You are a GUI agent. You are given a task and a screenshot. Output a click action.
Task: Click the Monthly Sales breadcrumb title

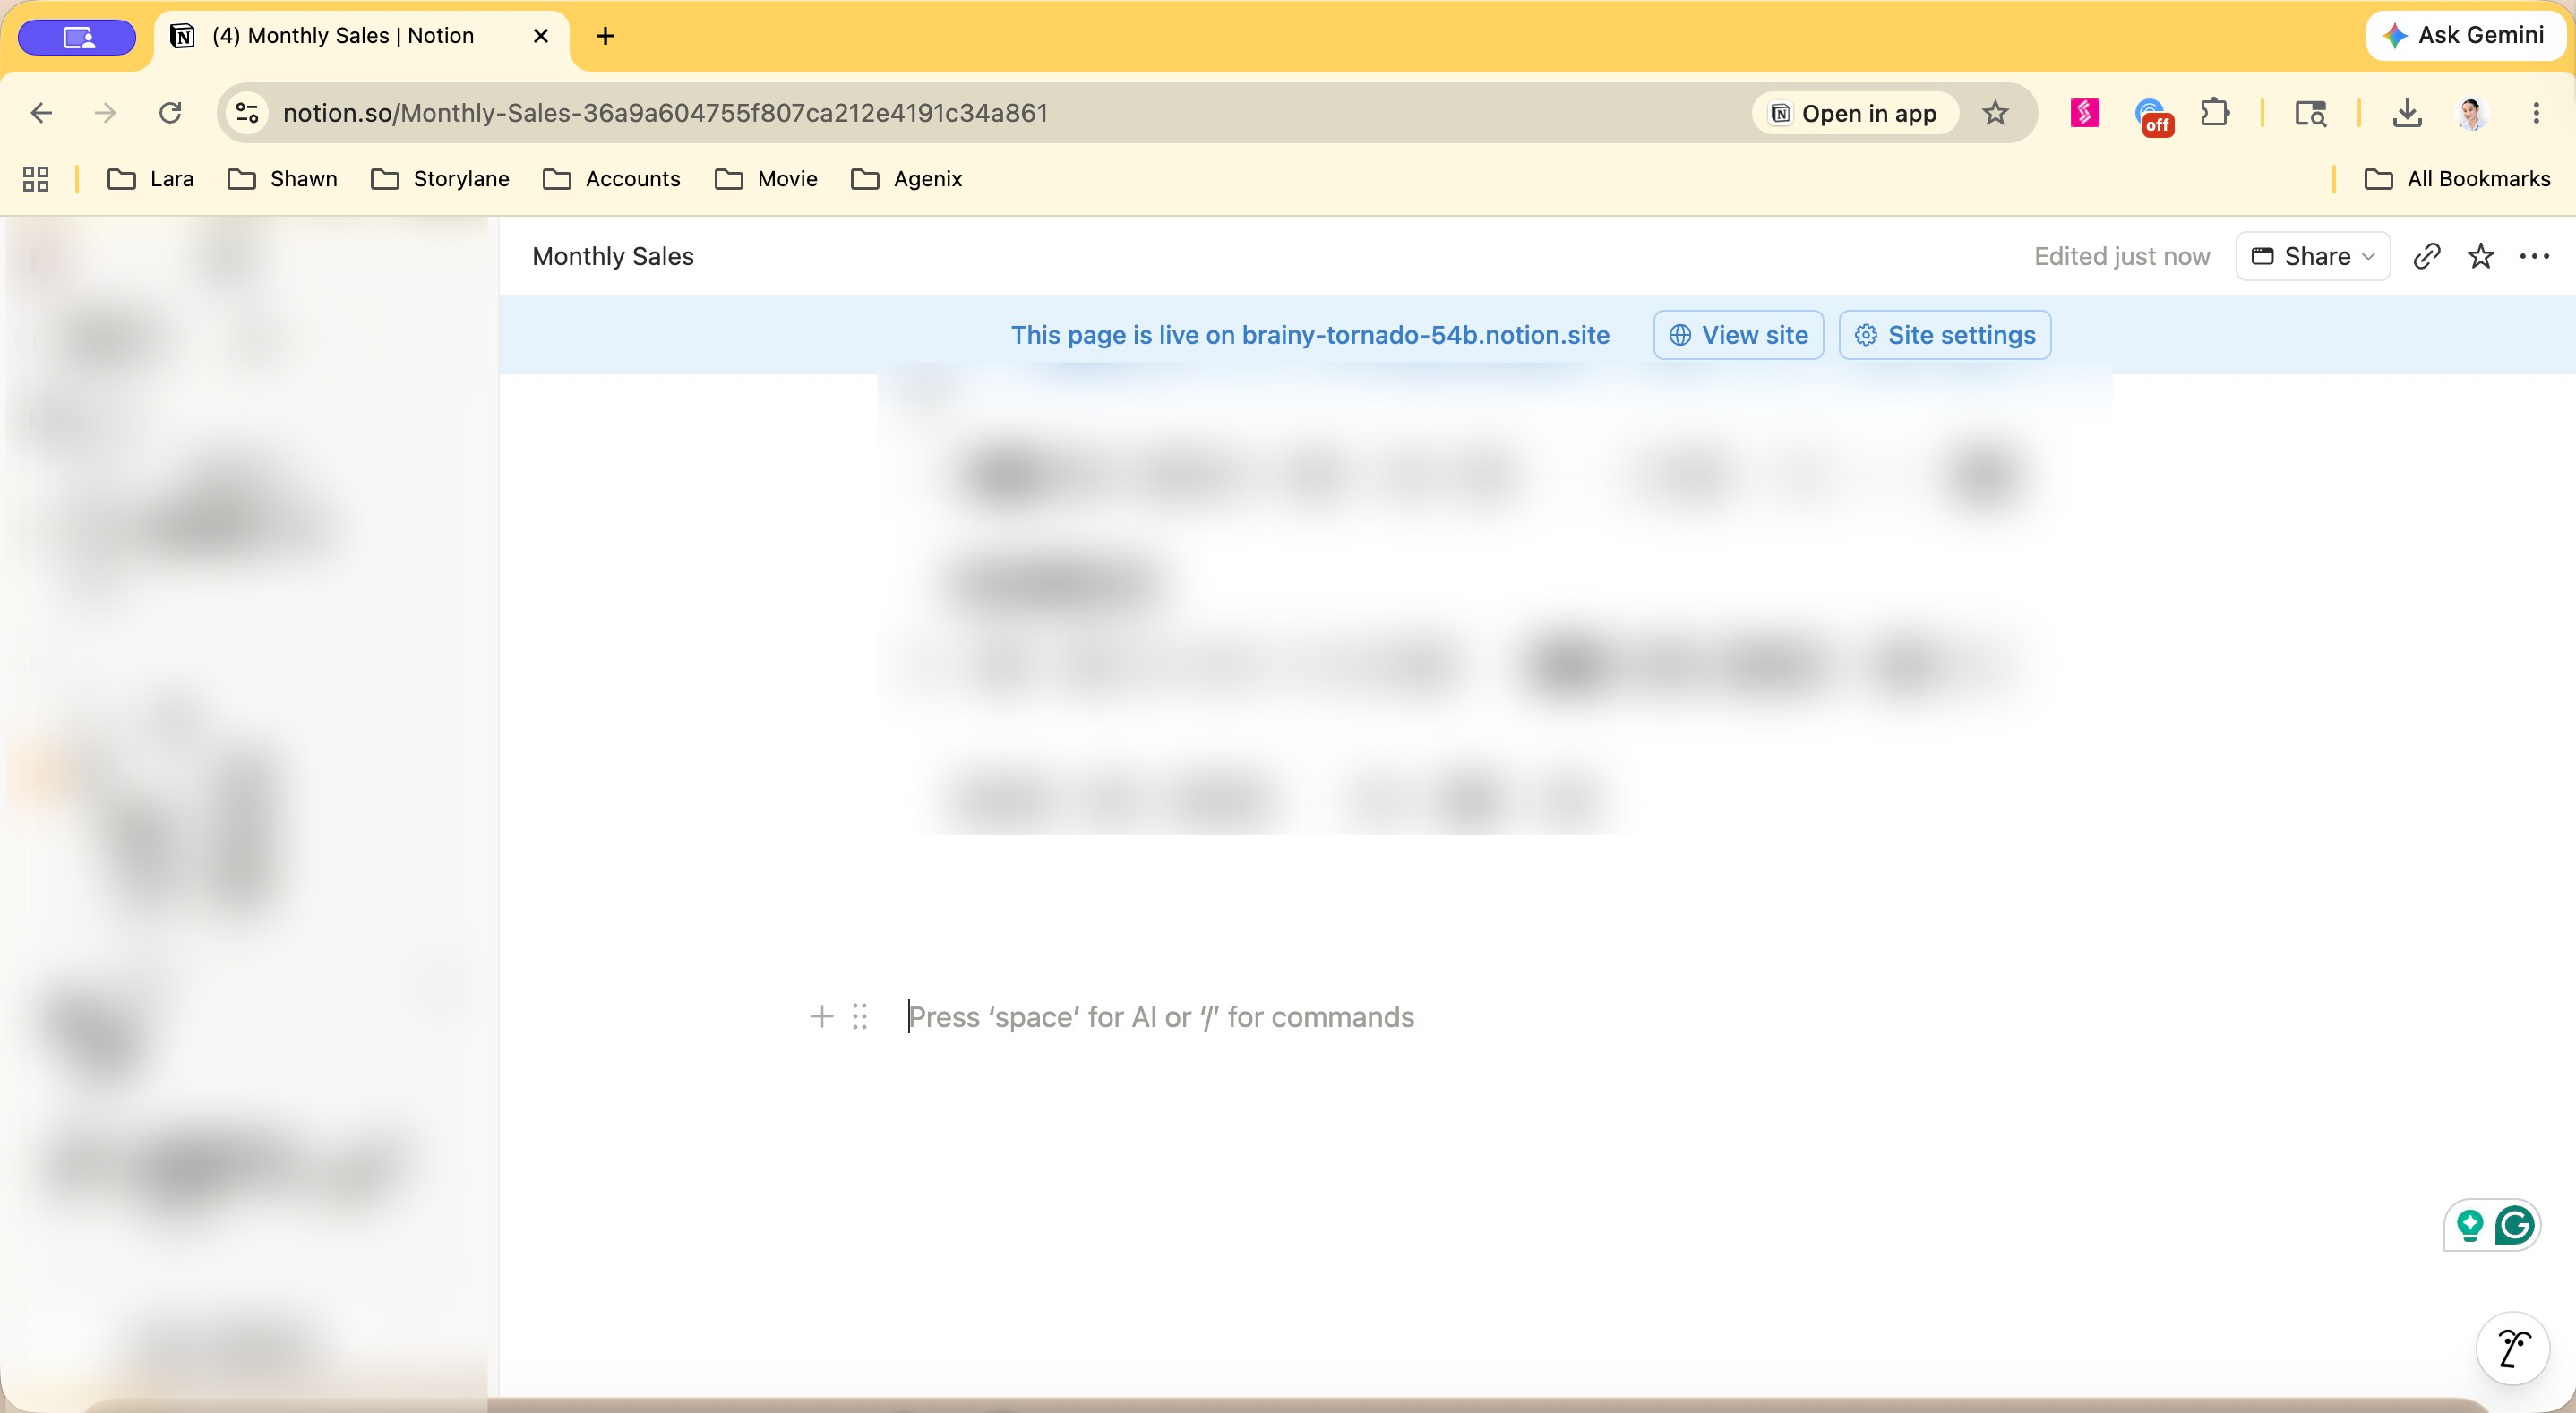coord(613,256)
